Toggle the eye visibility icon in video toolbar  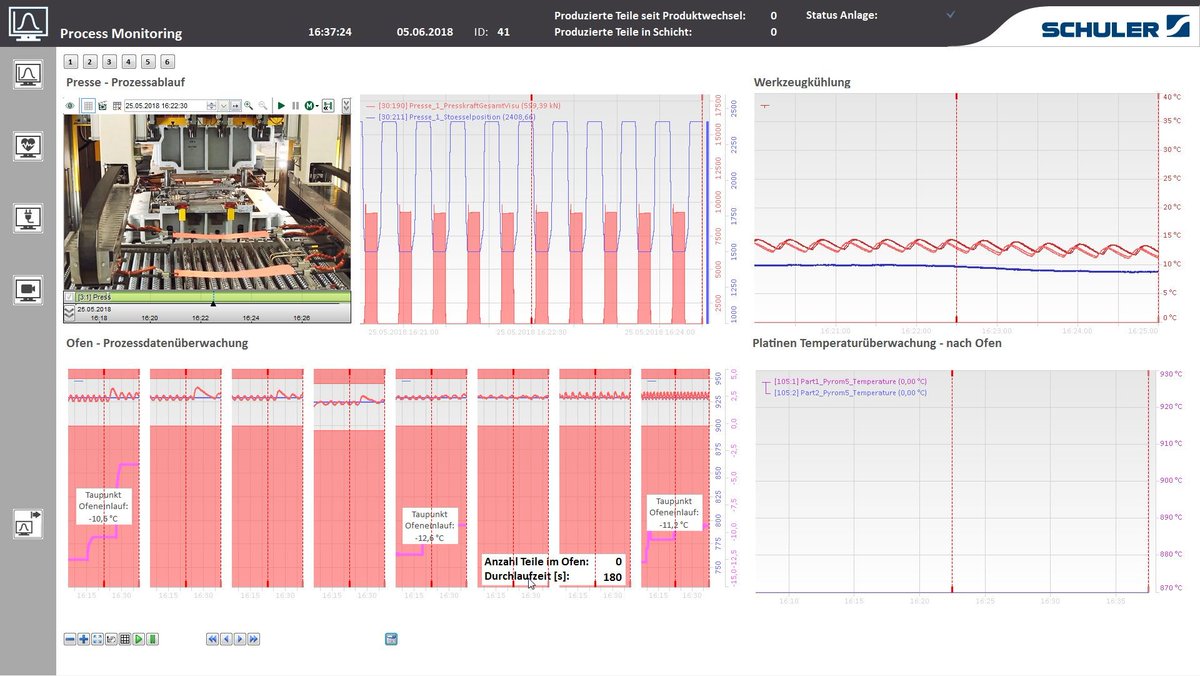tap(70, 105)
